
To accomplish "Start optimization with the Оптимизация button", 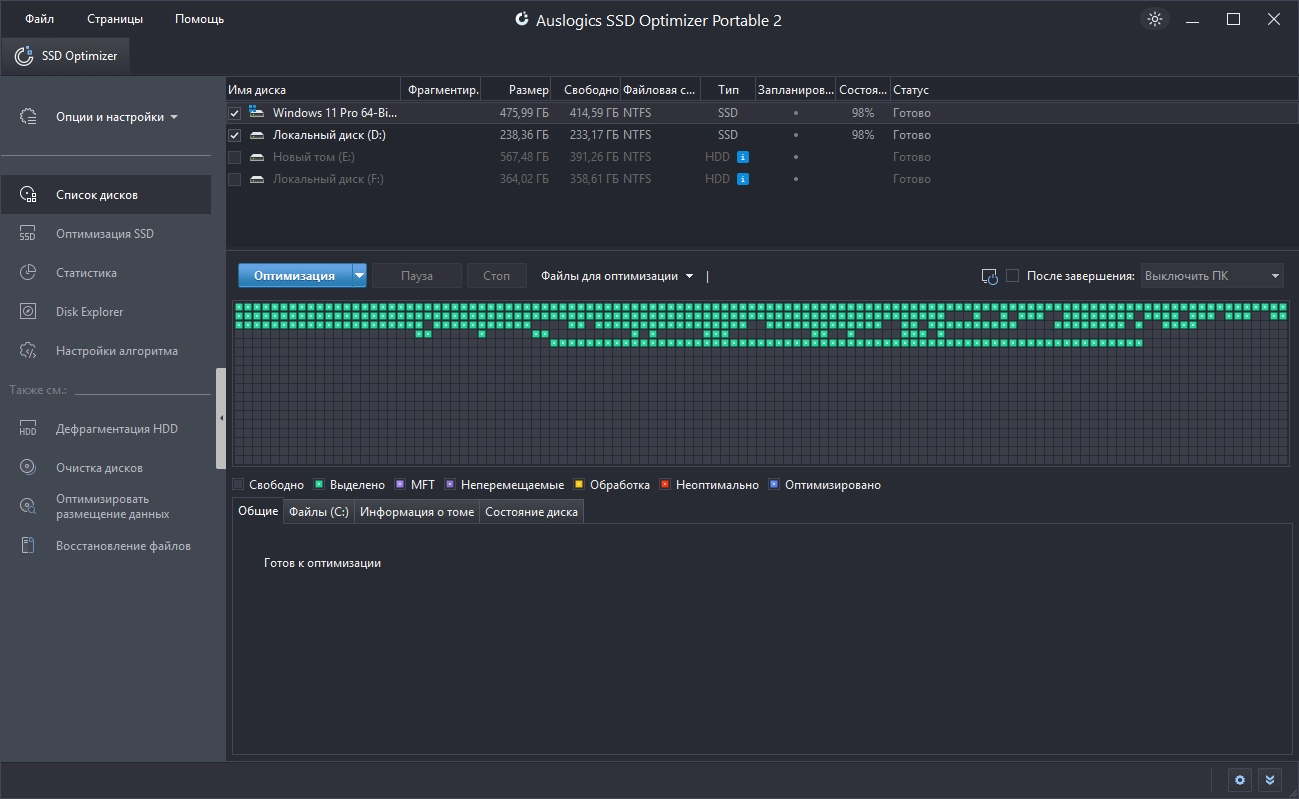I will 295,276.
